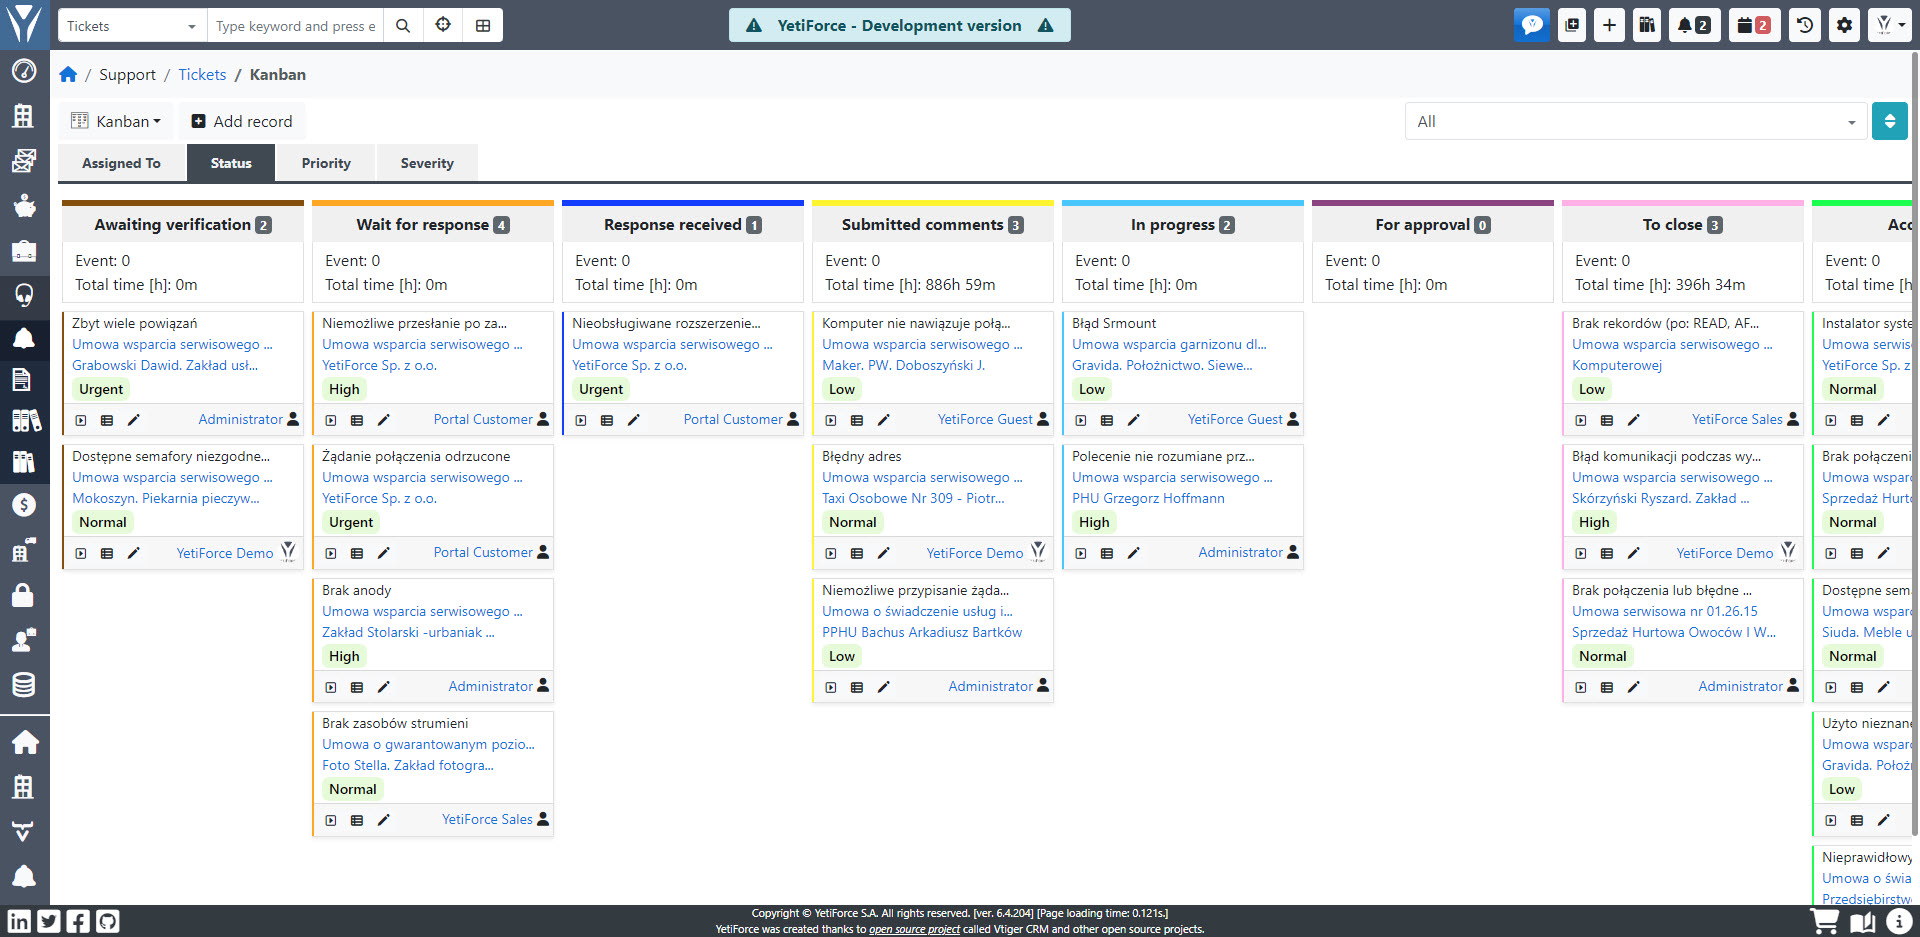
Task: Open notifications bell with badge 2
Action: coord(1694,25)
